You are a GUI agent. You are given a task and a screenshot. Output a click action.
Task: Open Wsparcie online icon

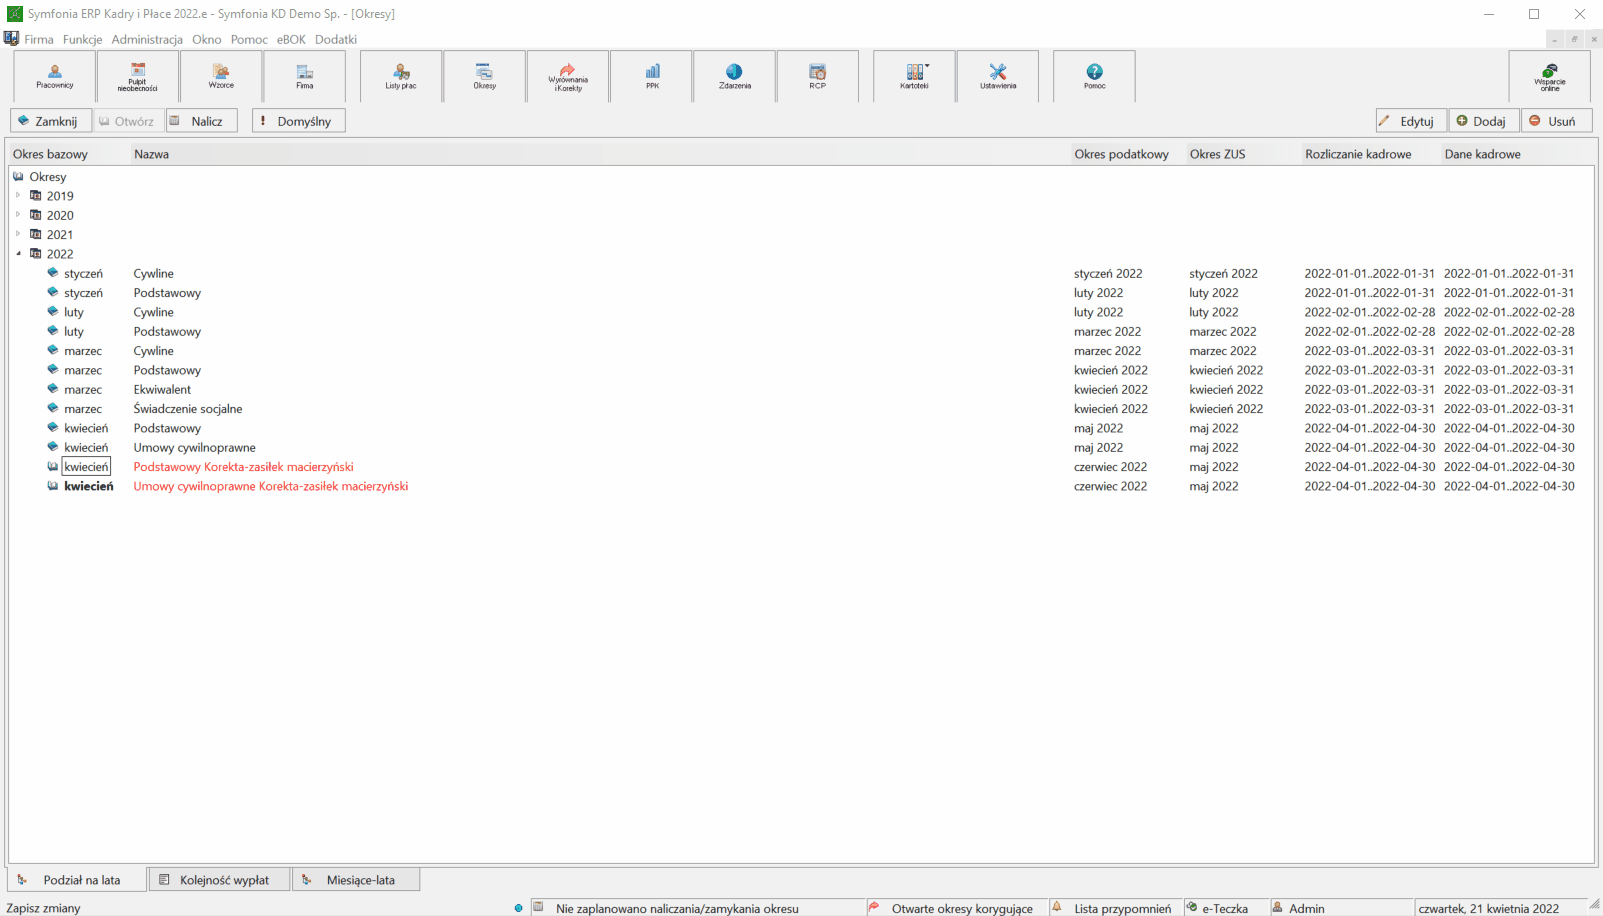tap(1550, 76)
